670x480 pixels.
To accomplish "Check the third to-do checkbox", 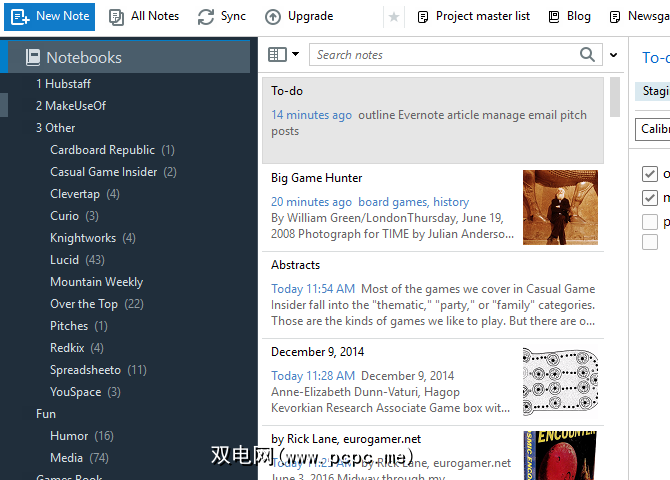I will coord(650,222).
